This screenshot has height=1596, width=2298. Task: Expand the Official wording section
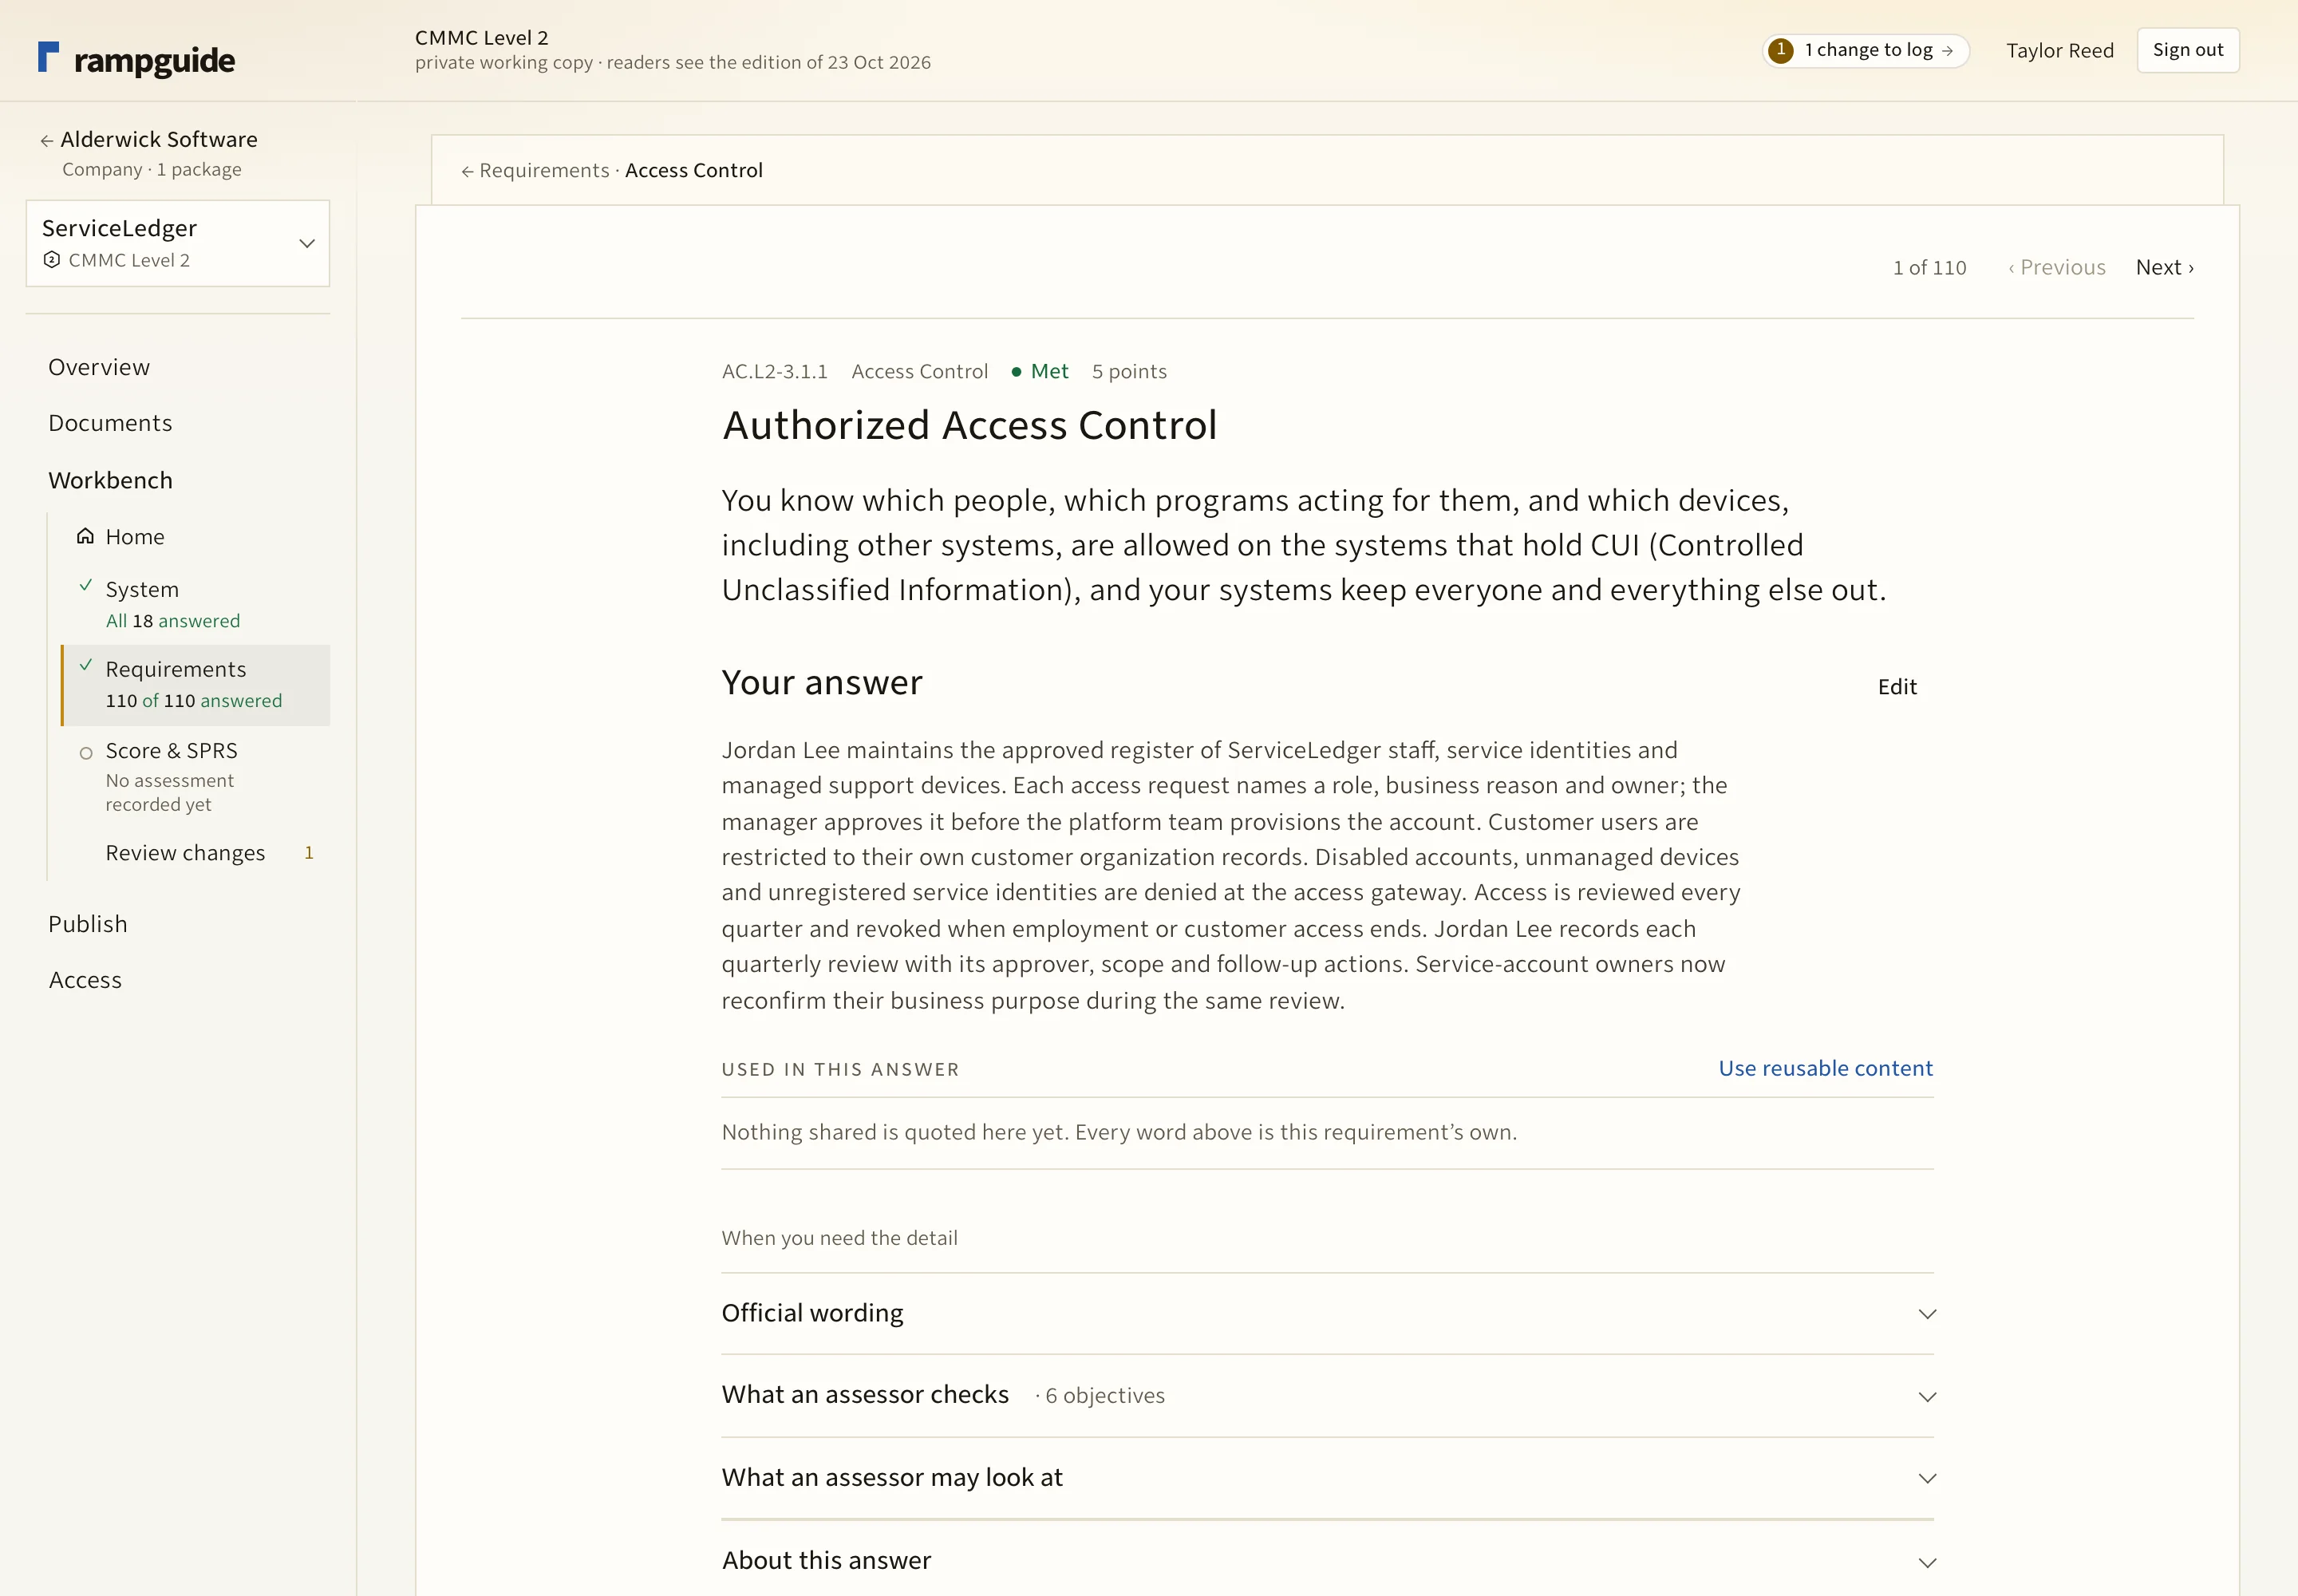tap(1328, 1313)
